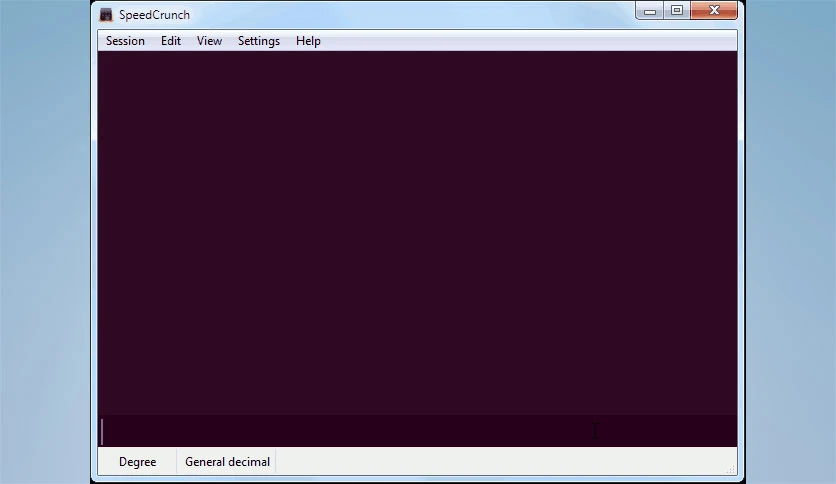Open the Help menu
Screen dimensions: 836x484
click(308, 41)
